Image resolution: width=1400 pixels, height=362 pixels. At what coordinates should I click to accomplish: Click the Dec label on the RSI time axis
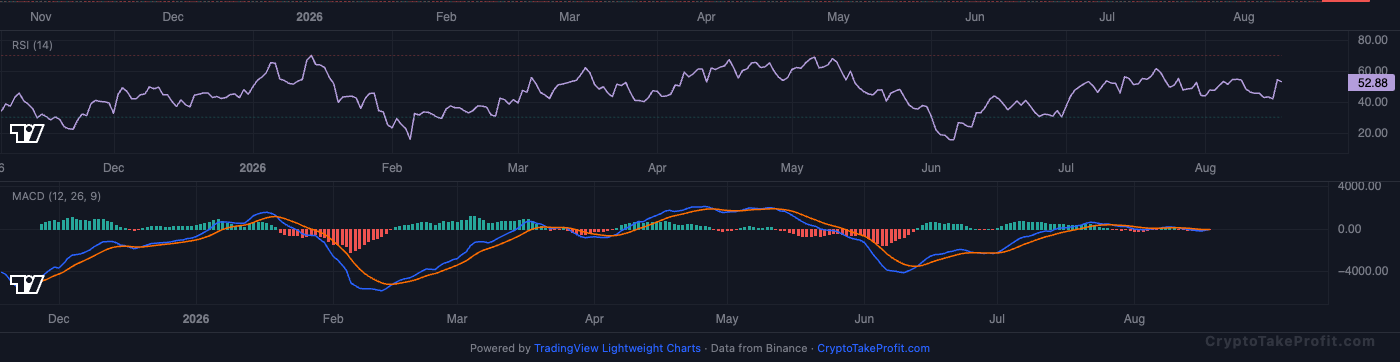click(x=113, y=168)
